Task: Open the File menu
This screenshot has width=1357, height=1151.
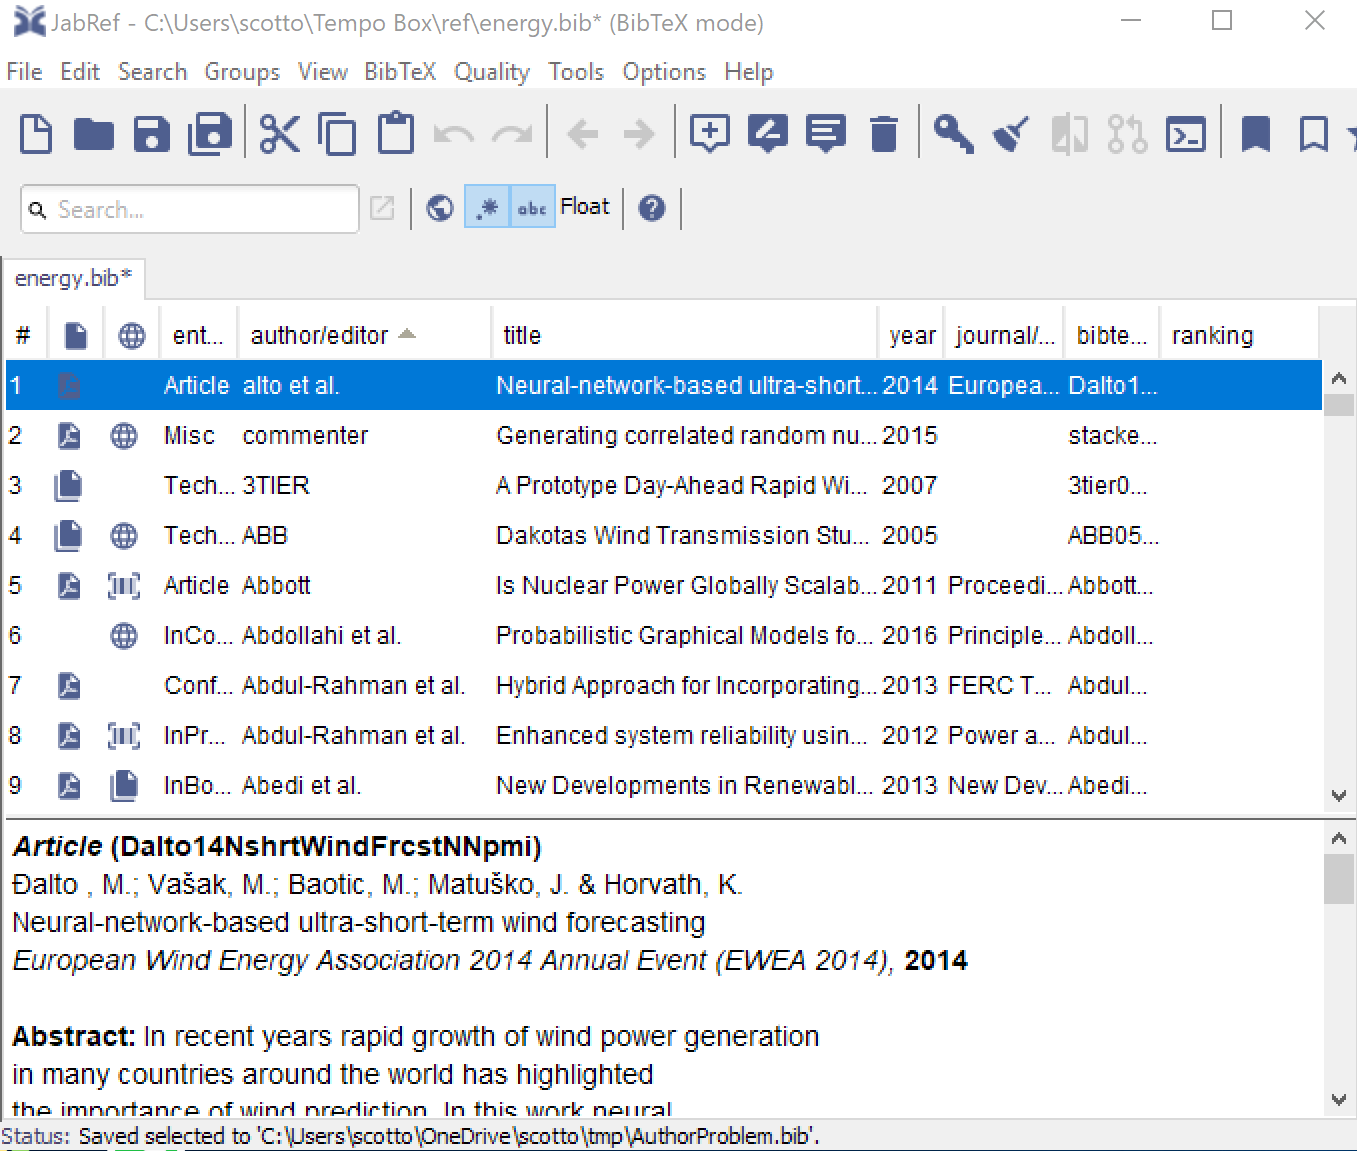Action: [x=24, y=72]
